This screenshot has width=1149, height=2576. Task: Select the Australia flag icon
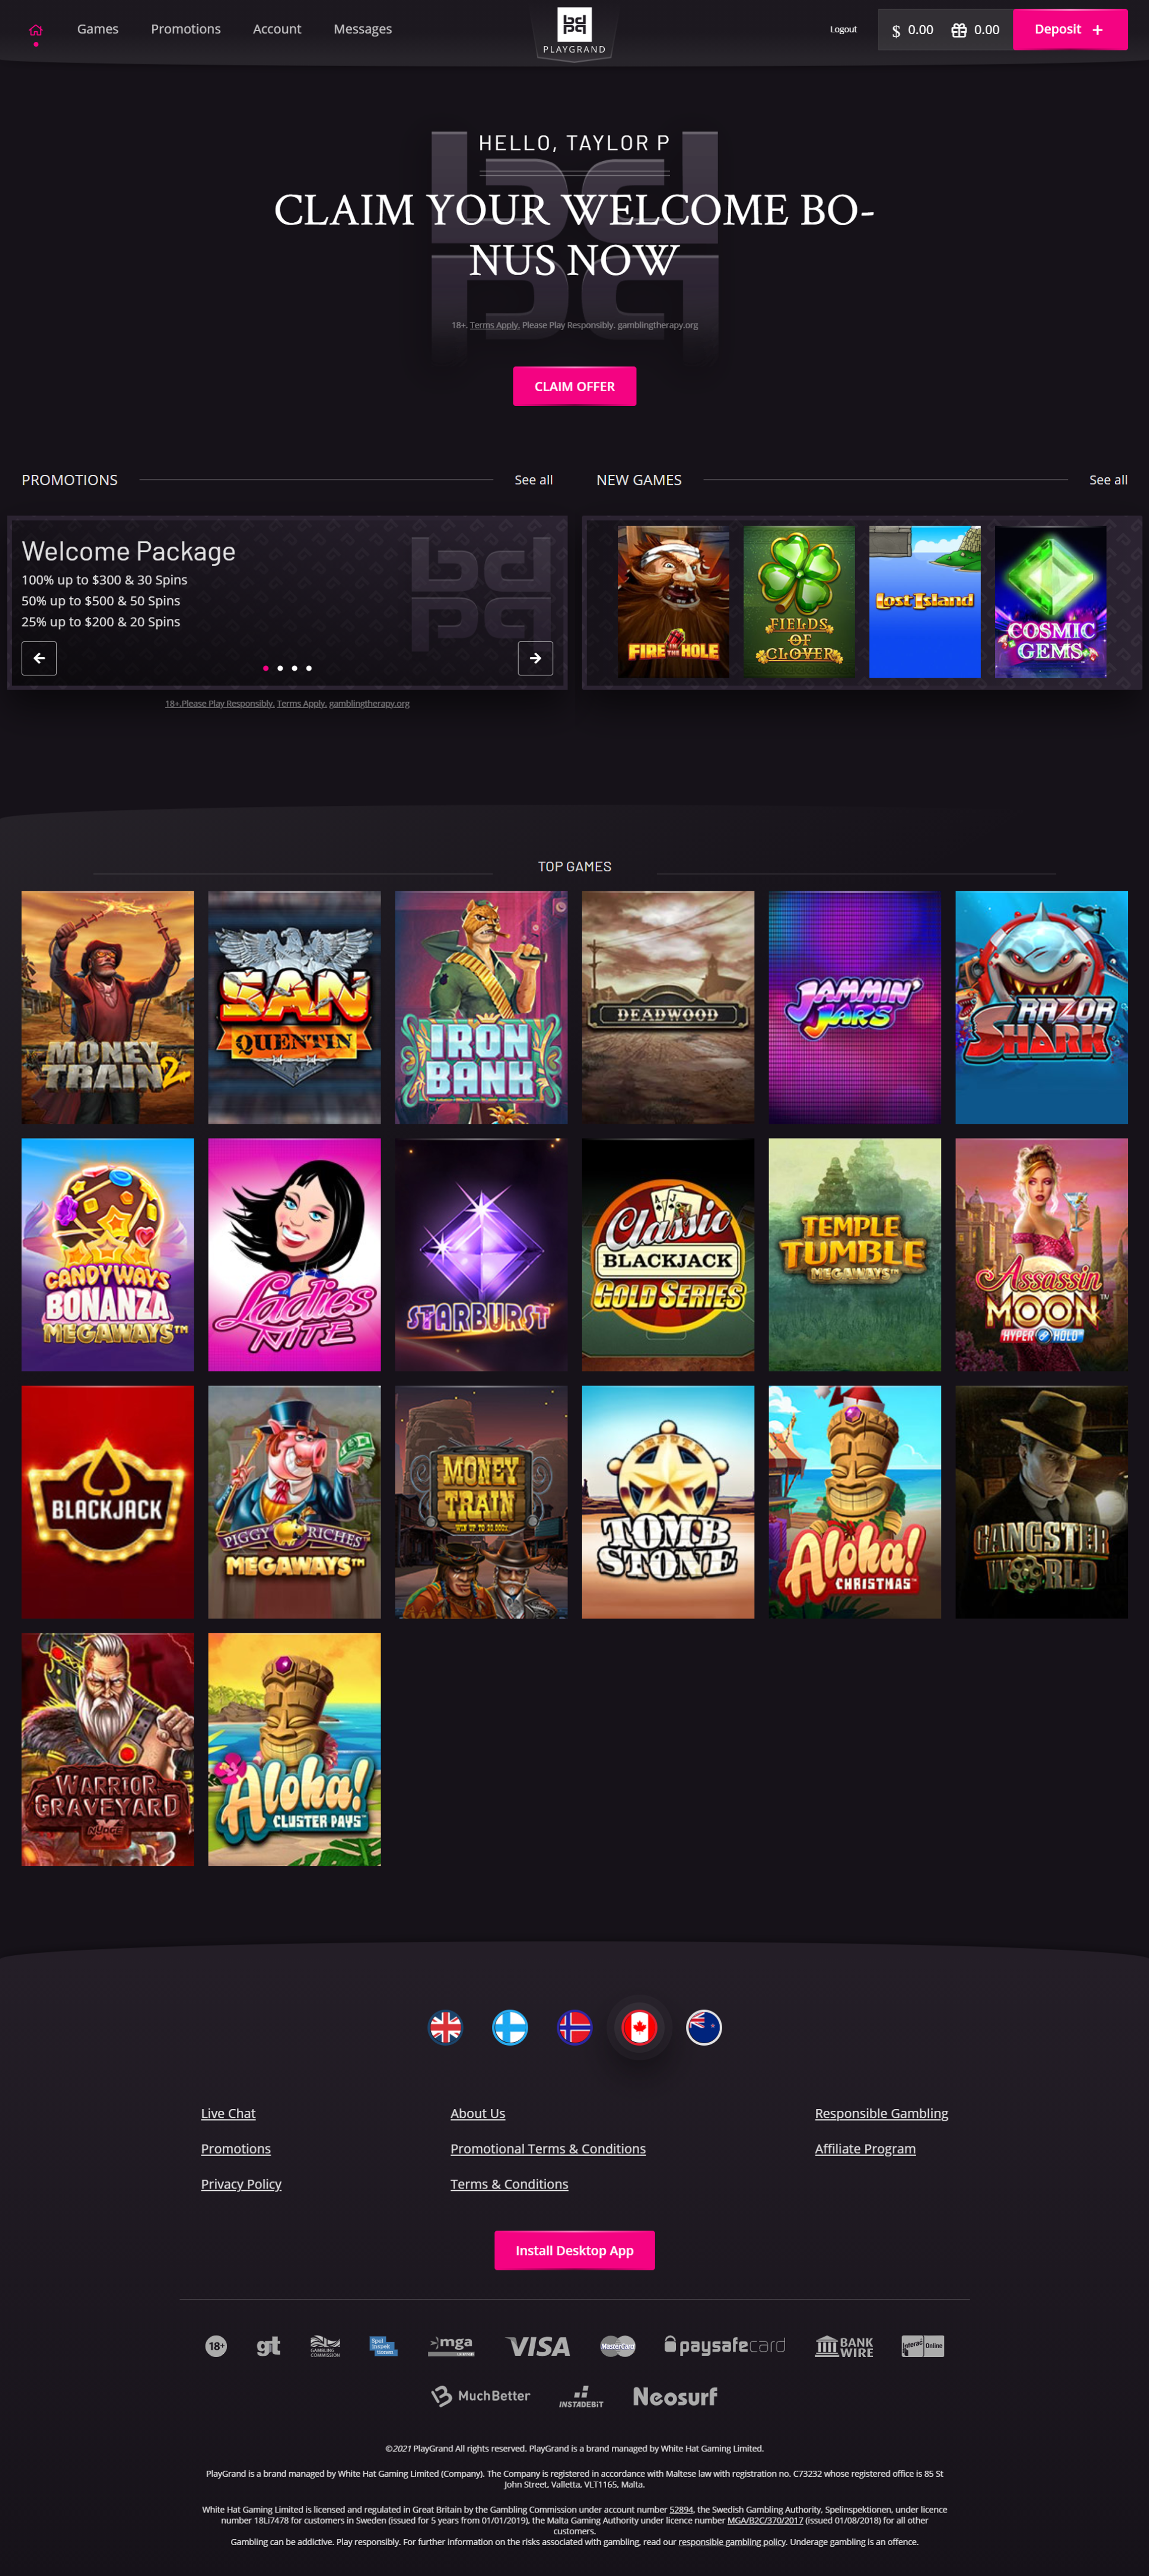coord(704,2027)
